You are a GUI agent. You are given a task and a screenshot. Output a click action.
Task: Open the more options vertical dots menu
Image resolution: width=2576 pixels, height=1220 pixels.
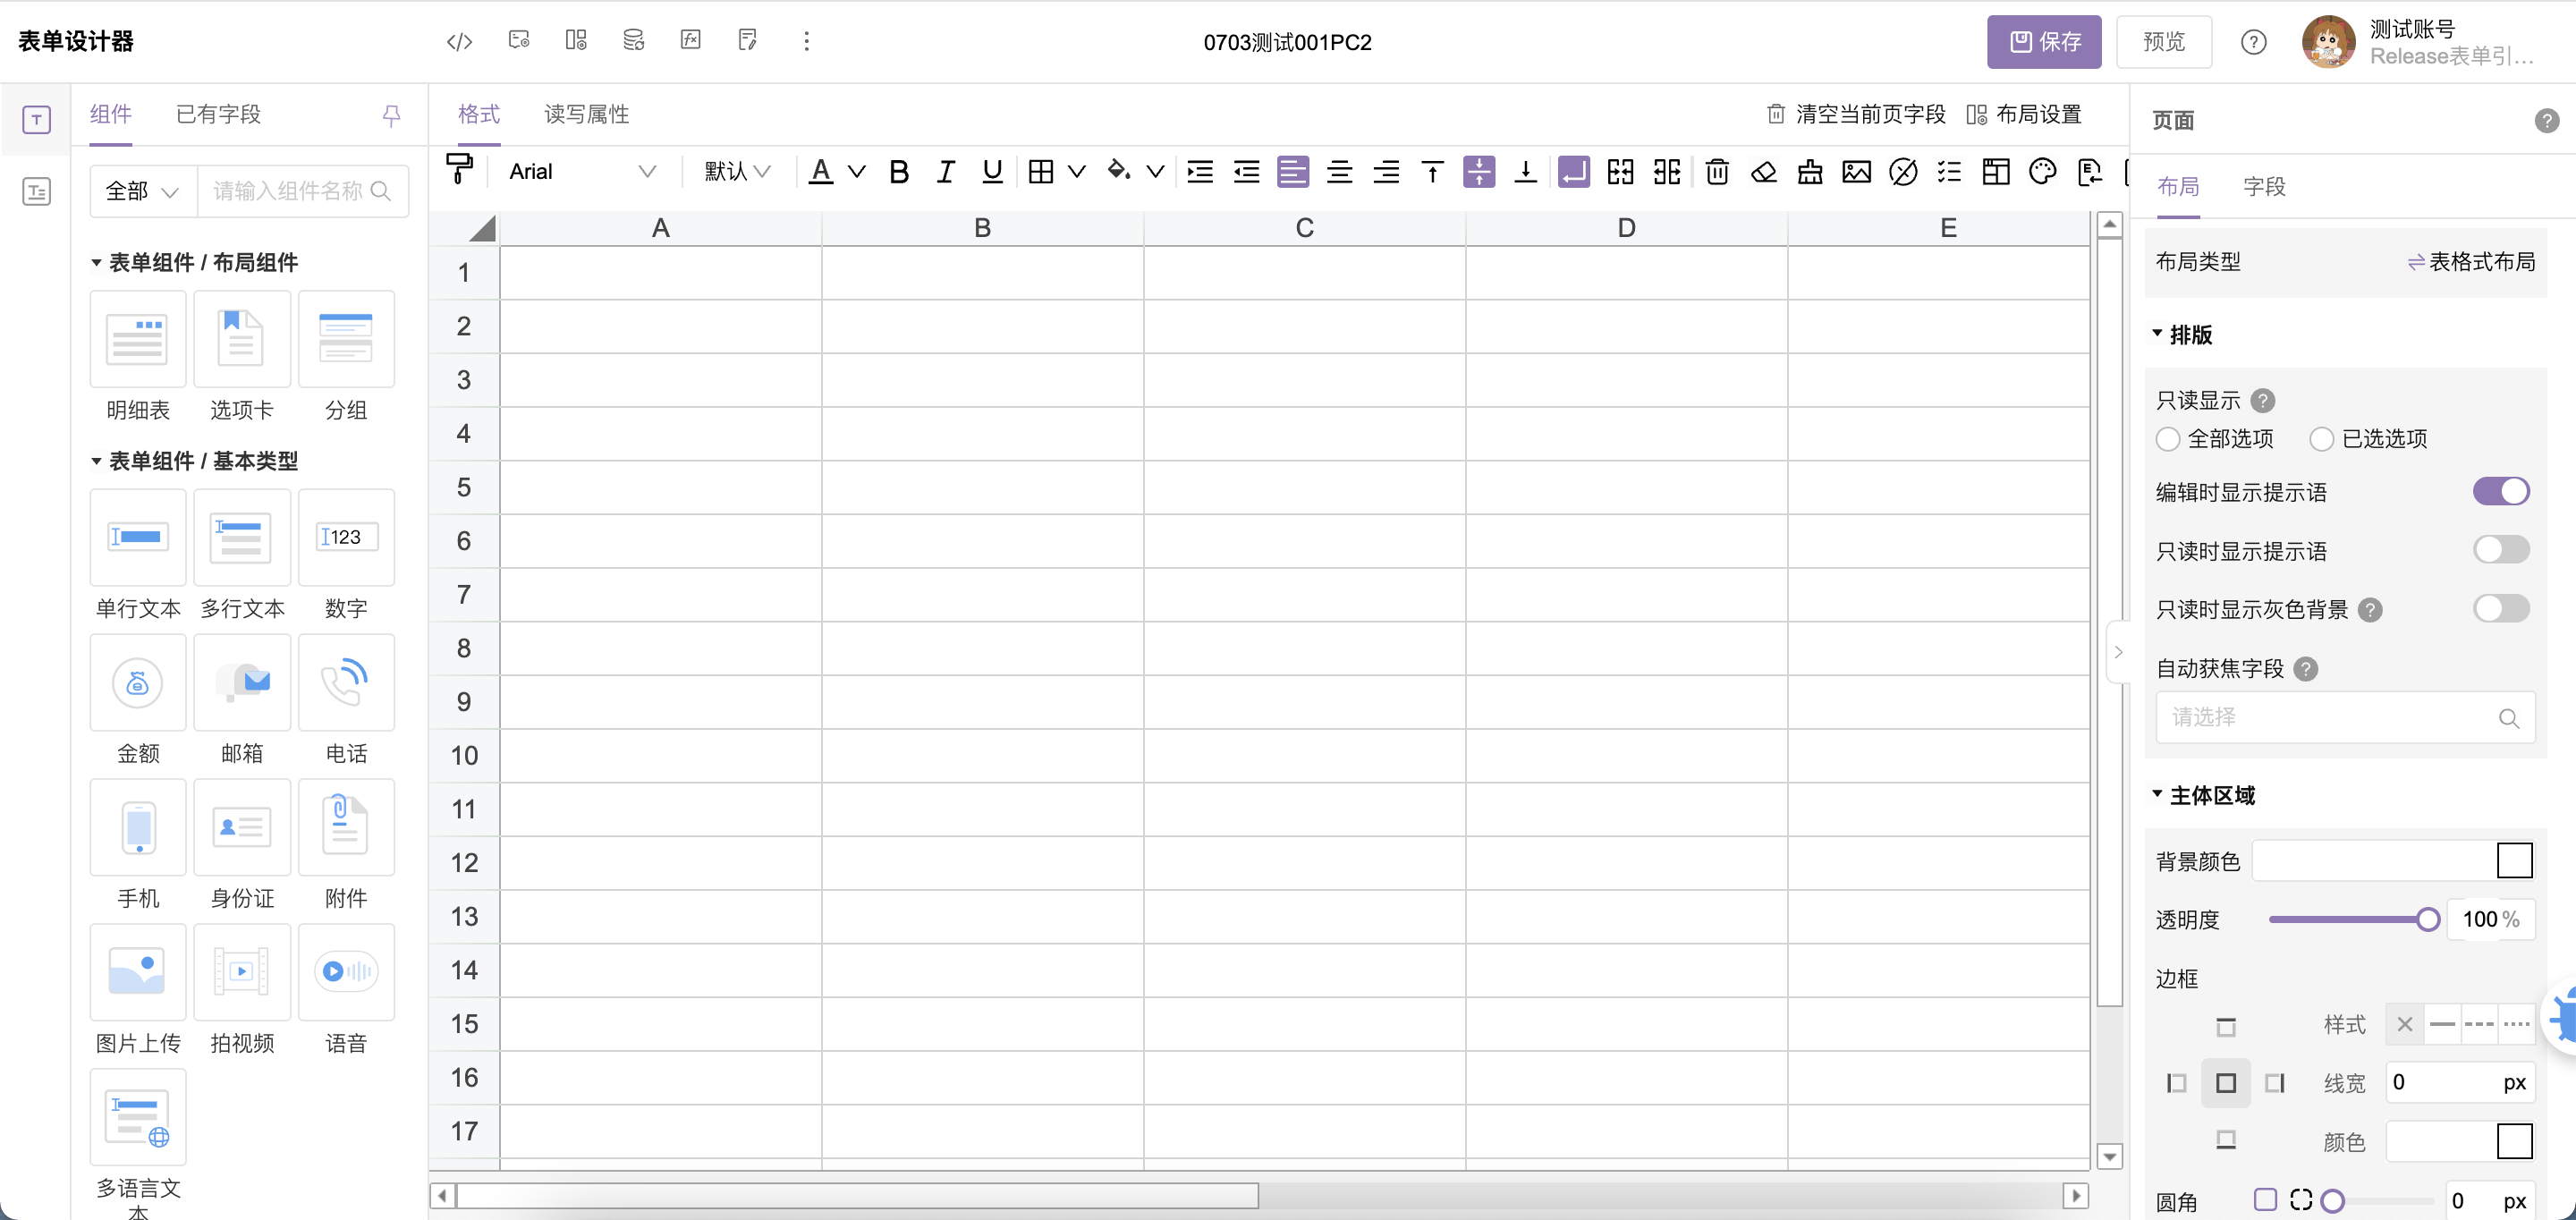[x=806, y=41]
